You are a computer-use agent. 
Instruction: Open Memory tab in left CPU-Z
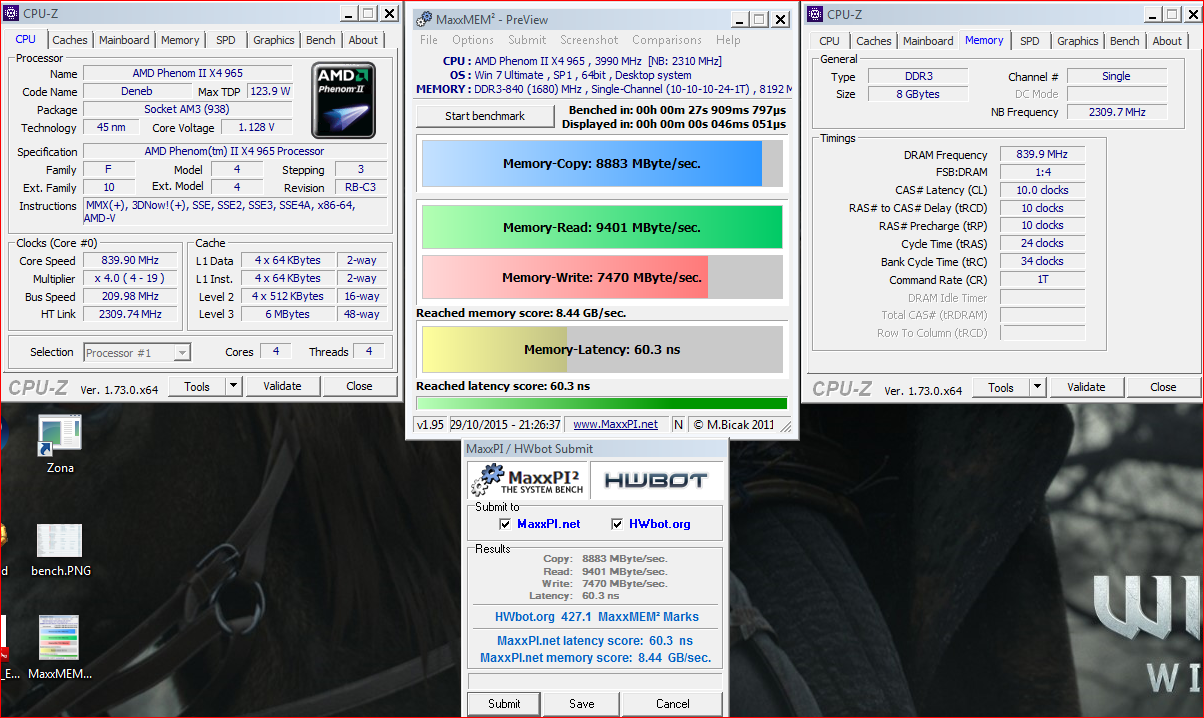(180, 40)
